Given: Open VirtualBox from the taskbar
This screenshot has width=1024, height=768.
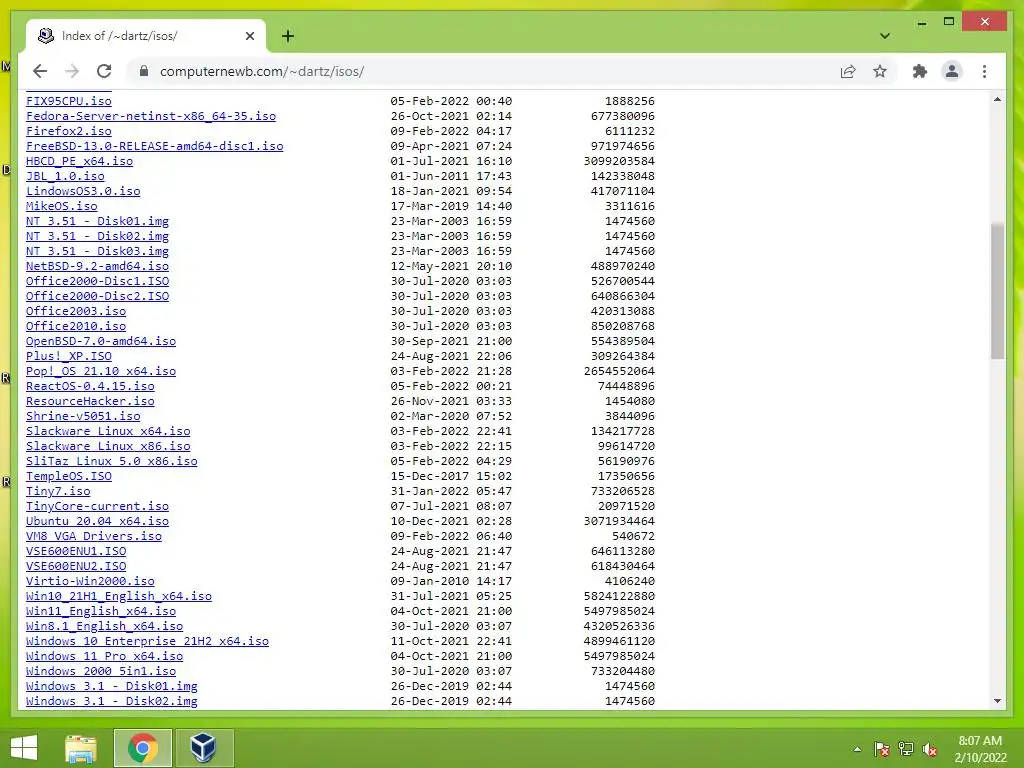Looking at the screenshot, I should click(203, 748).
